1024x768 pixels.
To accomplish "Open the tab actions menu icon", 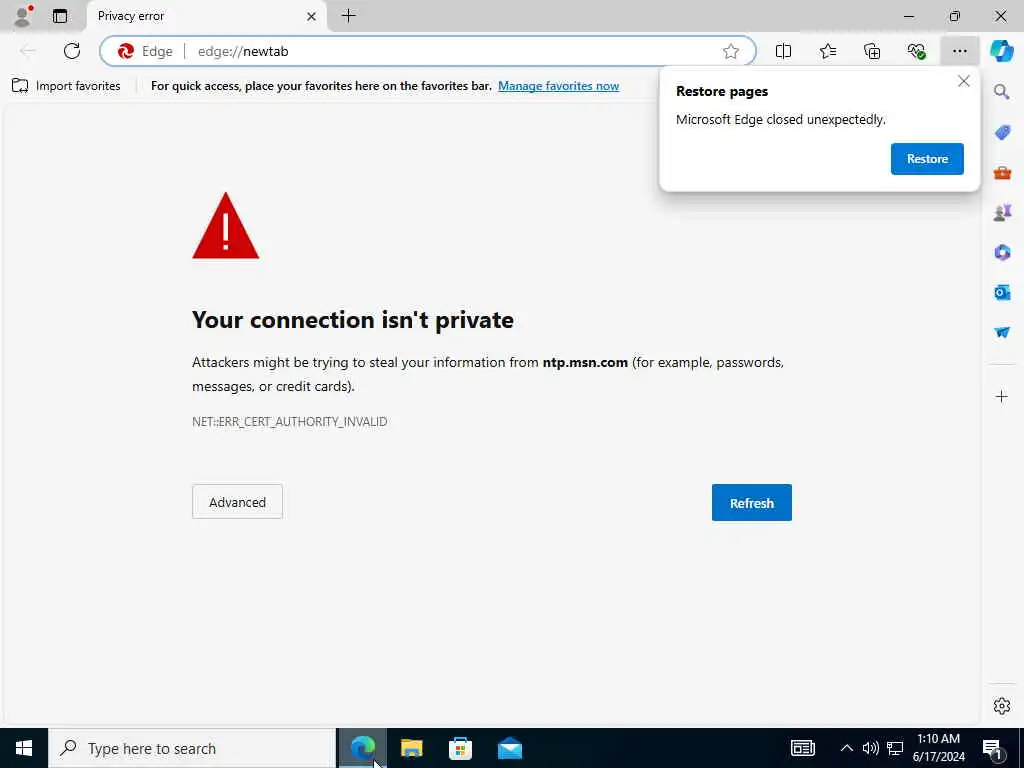I will (x=59, y=16).
